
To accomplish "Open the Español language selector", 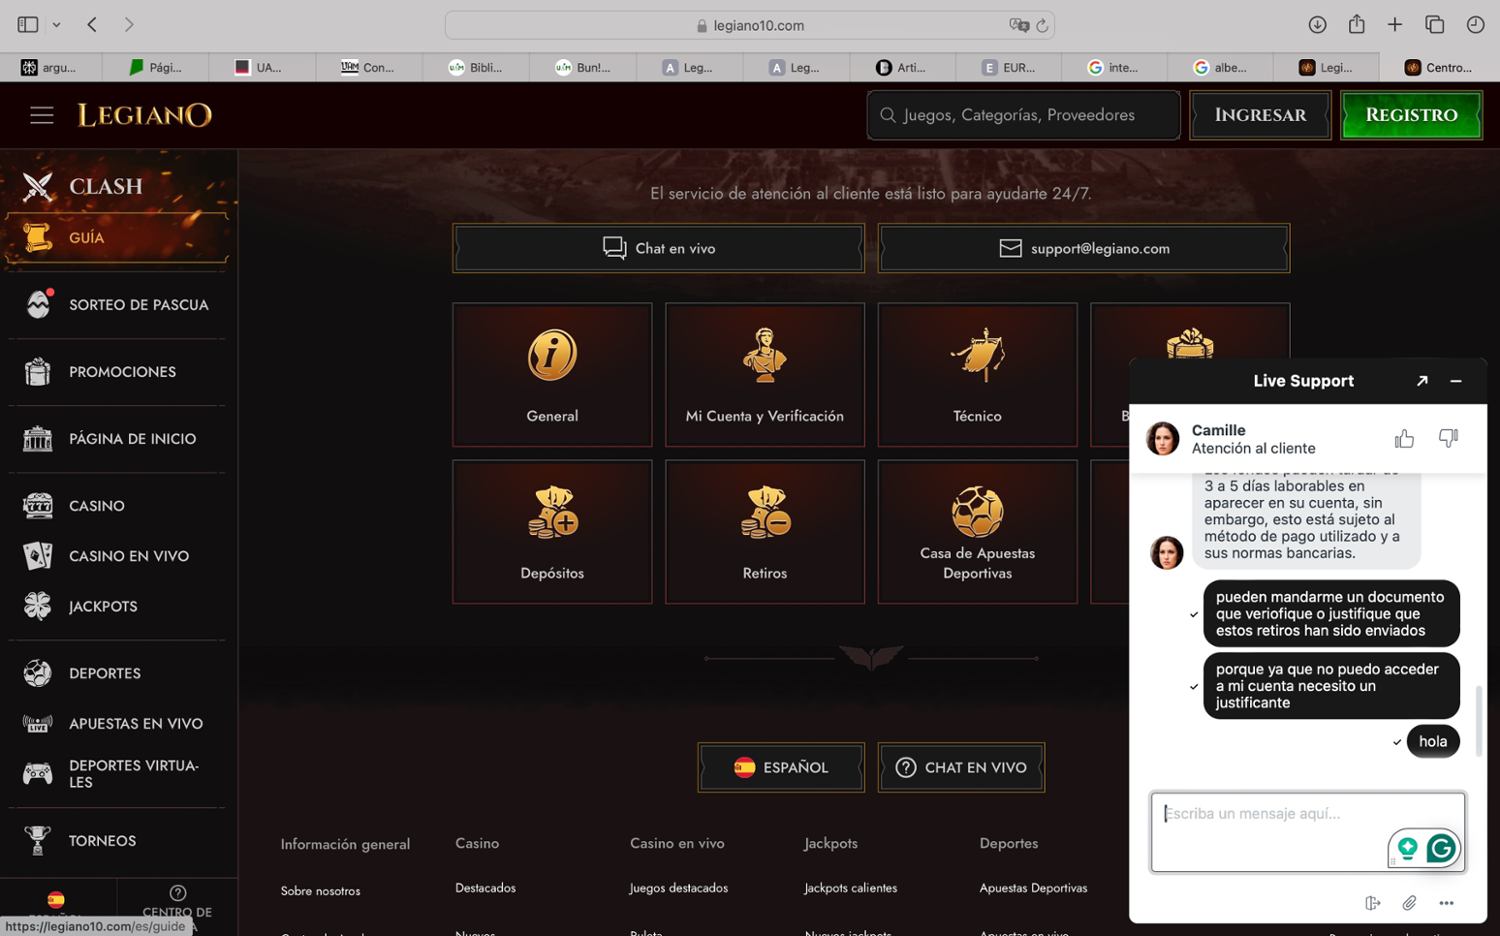I will (x=781, y=767).
